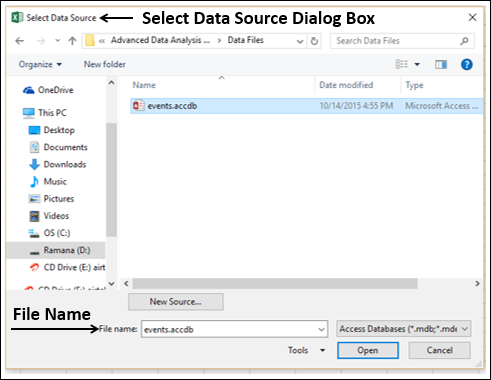Open the Tools dropdown menu
The height and width of the screenshot is (380, 491).
[307, 350]
